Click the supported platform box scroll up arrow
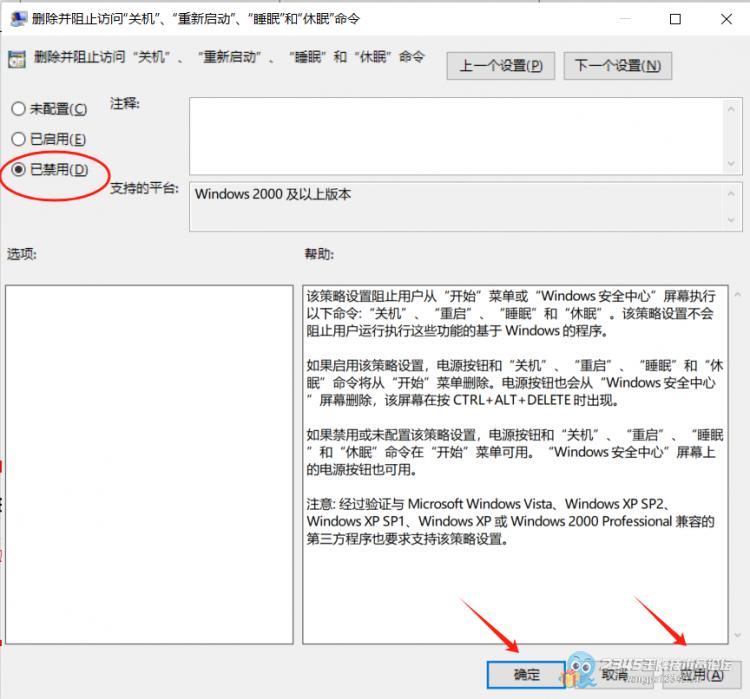This screenshot has height=699, width=750. [731, 193]
